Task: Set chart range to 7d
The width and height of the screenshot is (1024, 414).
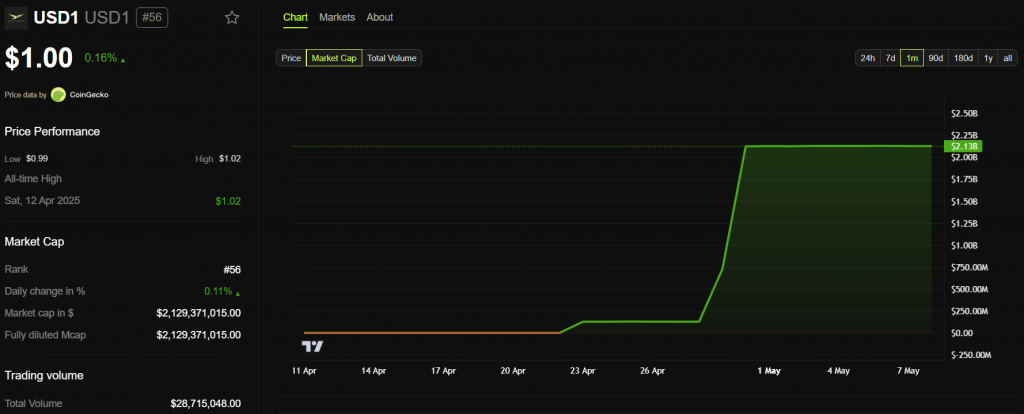Action: (890, 58)
